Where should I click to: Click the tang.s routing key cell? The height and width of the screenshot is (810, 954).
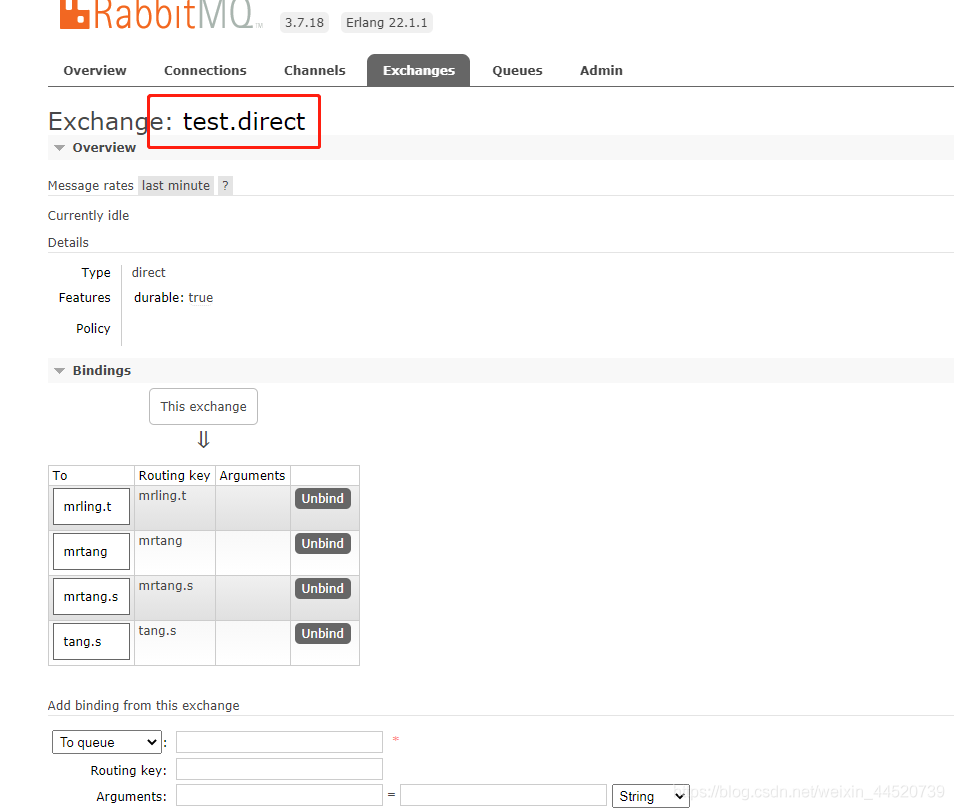pos(175,643)
